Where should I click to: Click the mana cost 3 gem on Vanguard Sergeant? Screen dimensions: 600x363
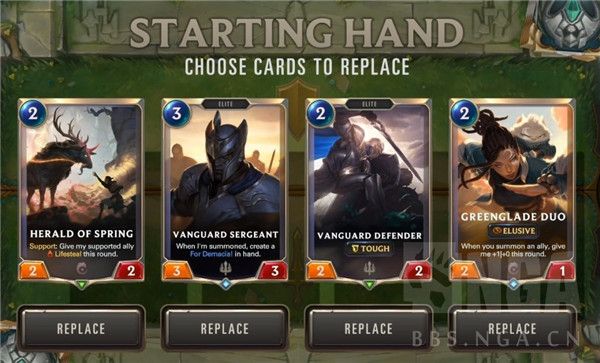(x=176, y=113)
